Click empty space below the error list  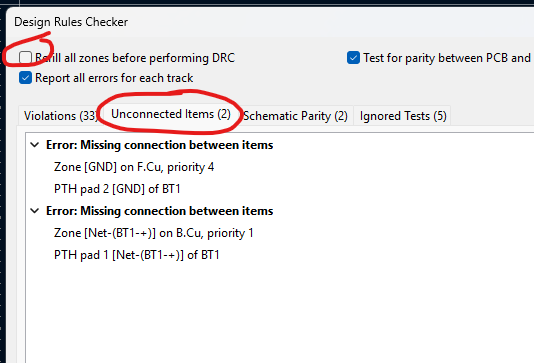coord(279,313)
